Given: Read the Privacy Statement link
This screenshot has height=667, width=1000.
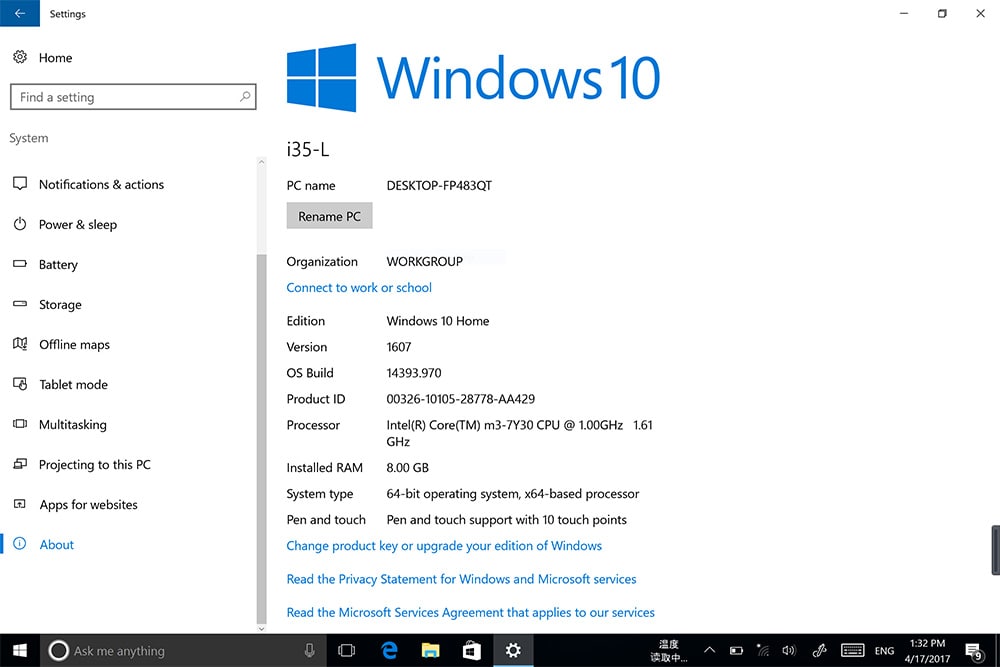Looking at the screenshot, I should (x=461, y=579).
